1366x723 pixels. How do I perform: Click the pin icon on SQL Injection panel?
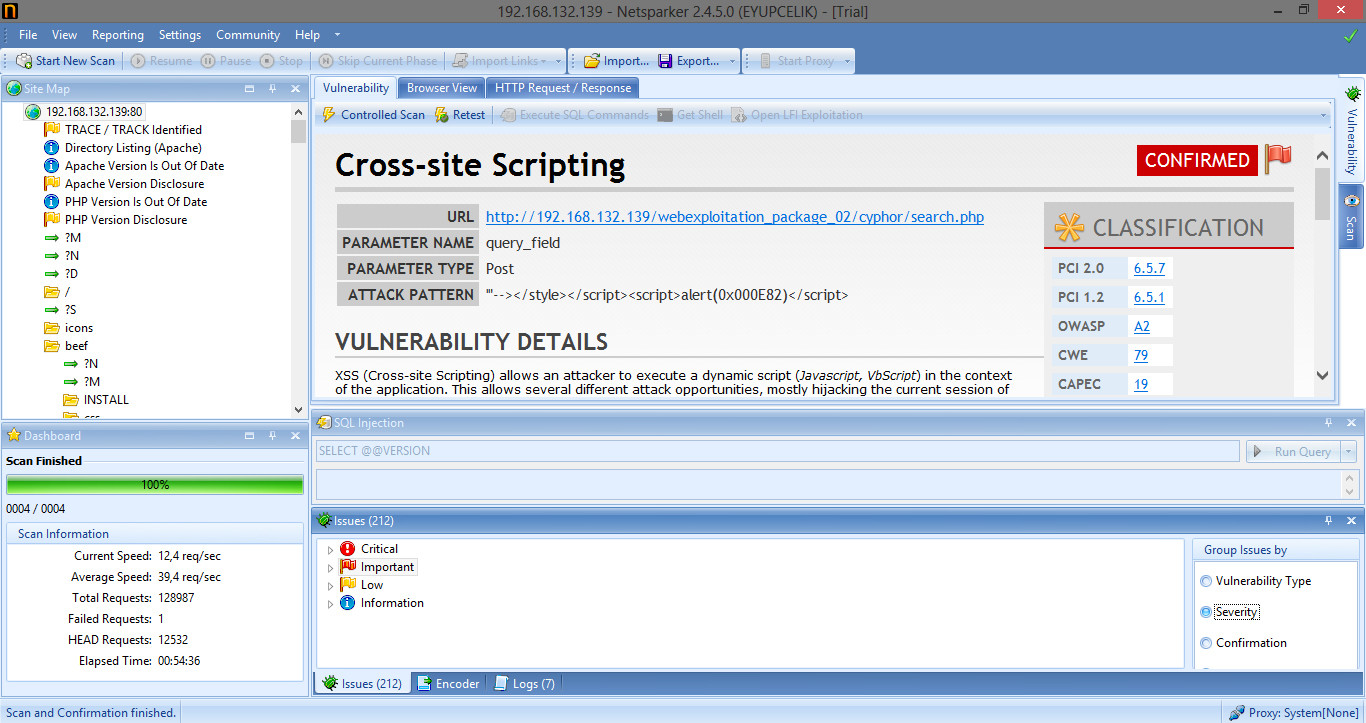(x=1329, y=423)
